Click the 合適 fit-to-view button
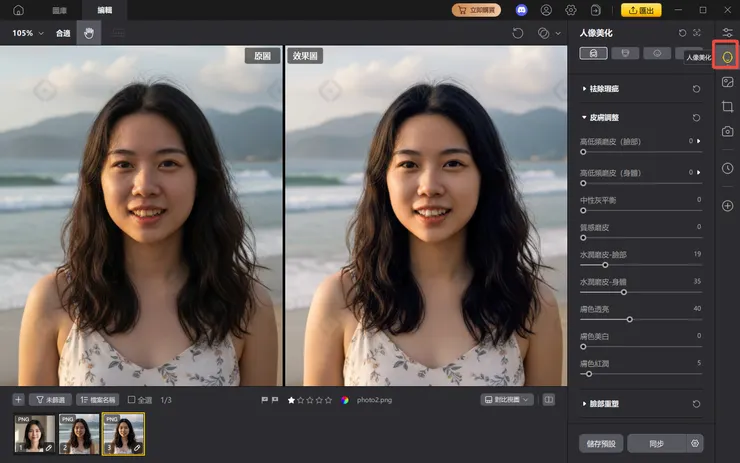 tap(63, 33)
